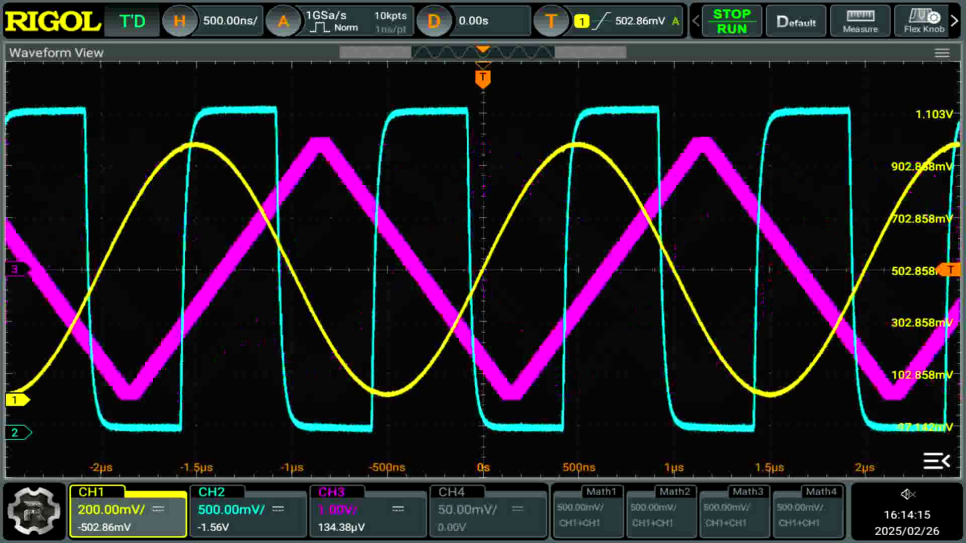Screen dimensions: 966x543
Task: Toggle CH2 coupling DC icon
Action: (278, 509)
